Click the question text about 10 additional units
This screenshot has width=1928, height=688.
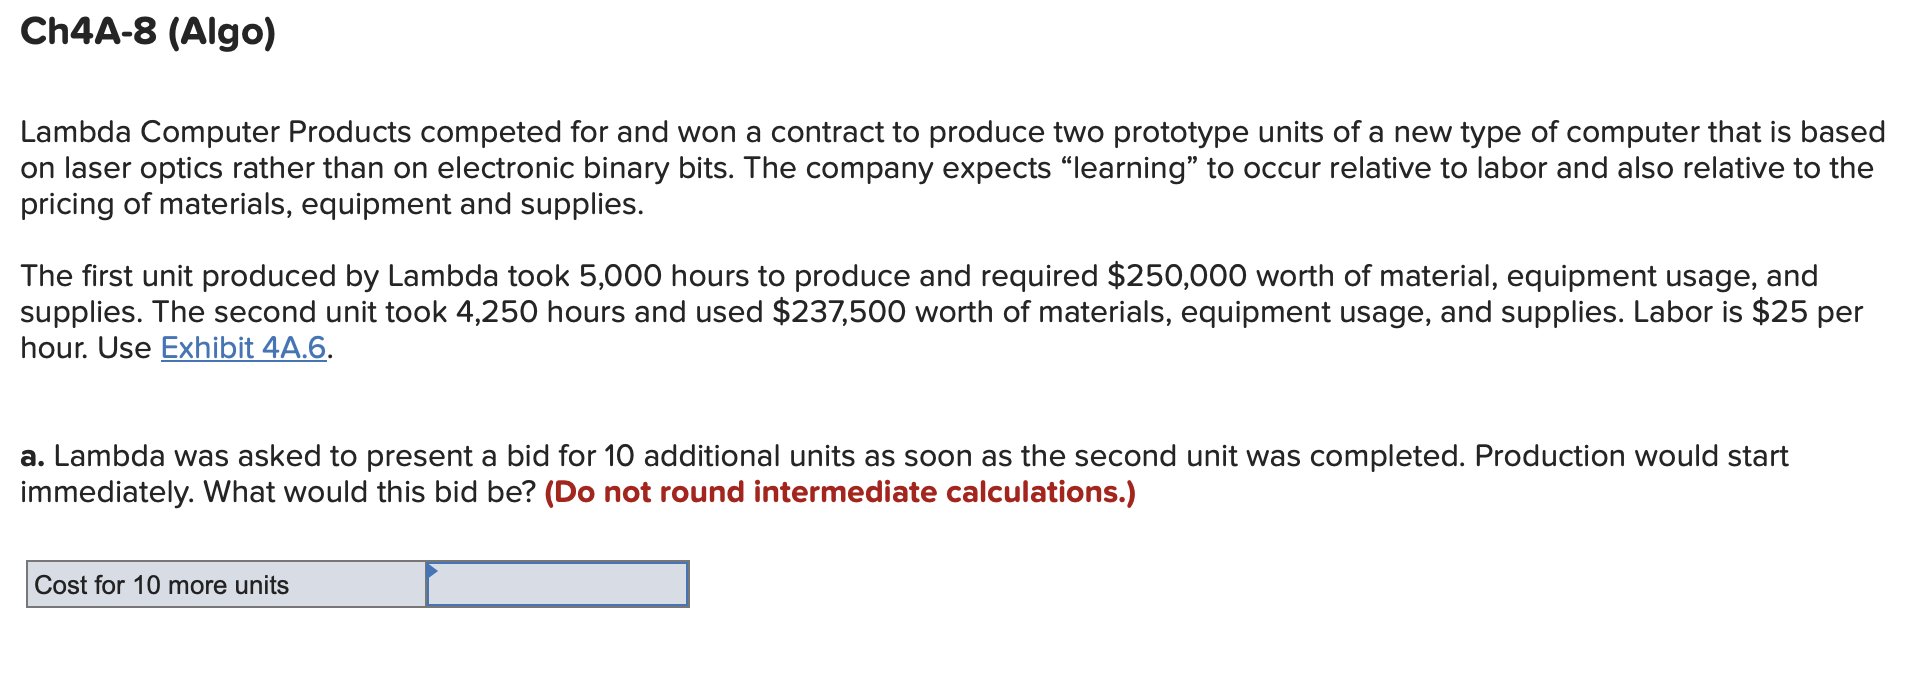pos(700,455)
